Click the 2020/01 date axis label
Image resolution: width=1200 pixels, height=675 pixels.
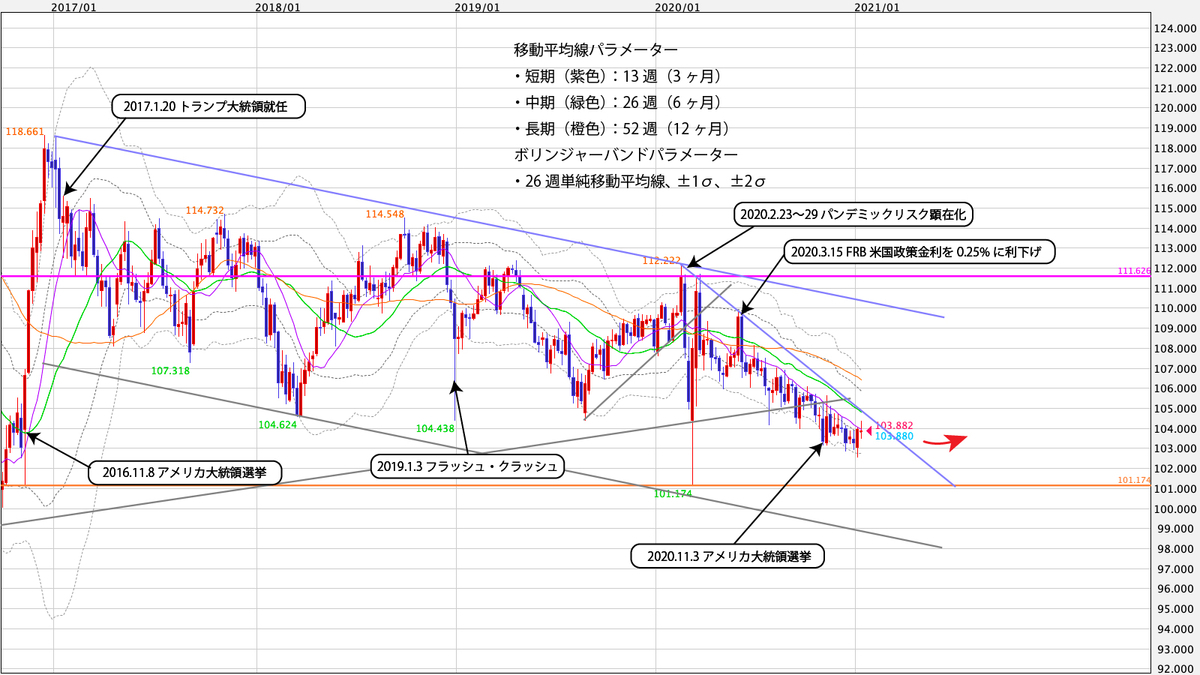tap(677, 7)
